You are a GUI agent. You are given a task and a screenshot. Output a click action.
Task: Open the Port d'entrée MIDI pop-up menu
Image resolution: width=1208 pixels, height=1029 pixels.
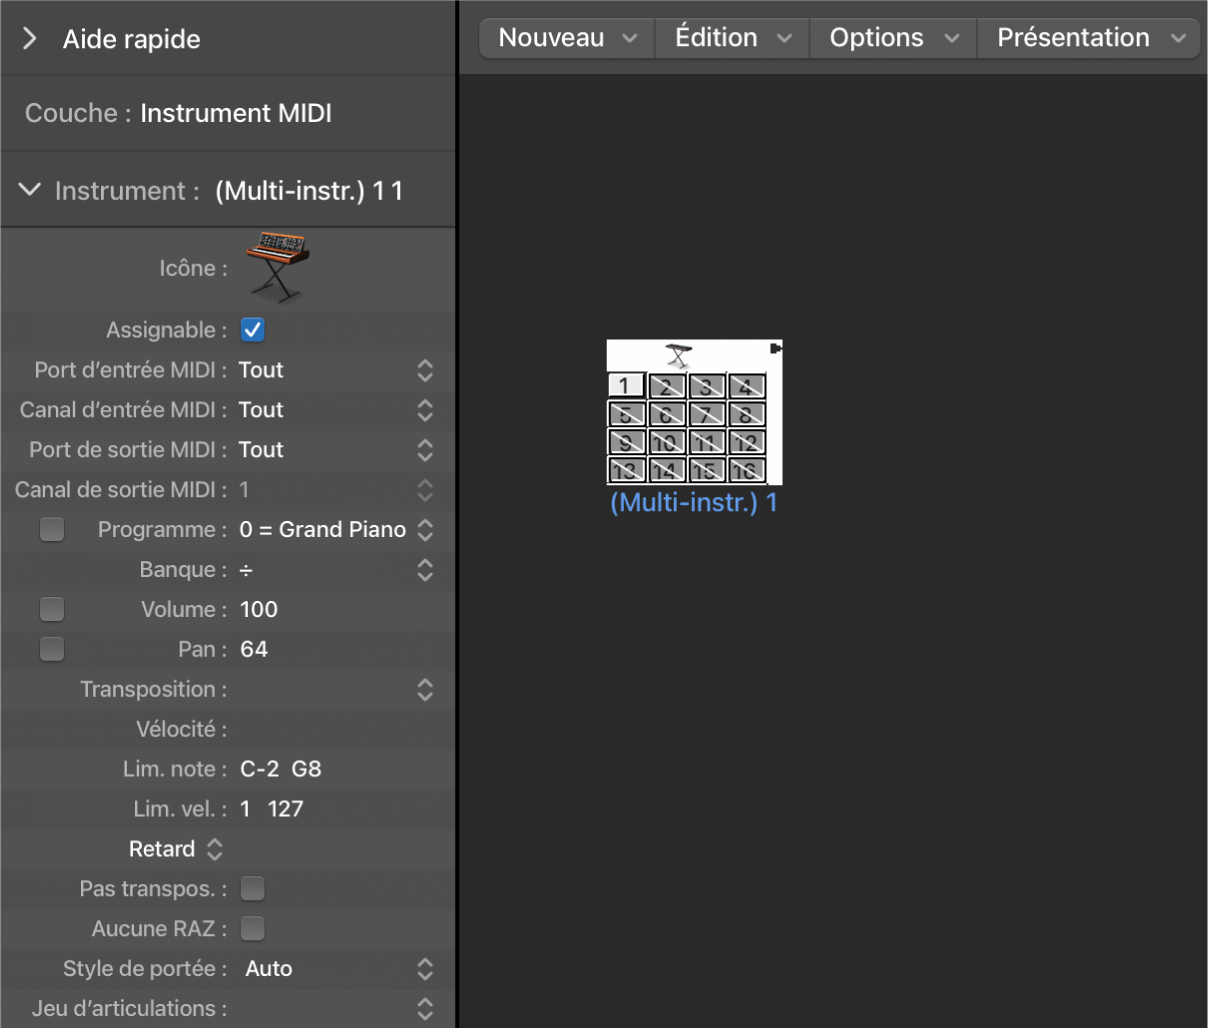pyautogui.click(x=338, y=370)
